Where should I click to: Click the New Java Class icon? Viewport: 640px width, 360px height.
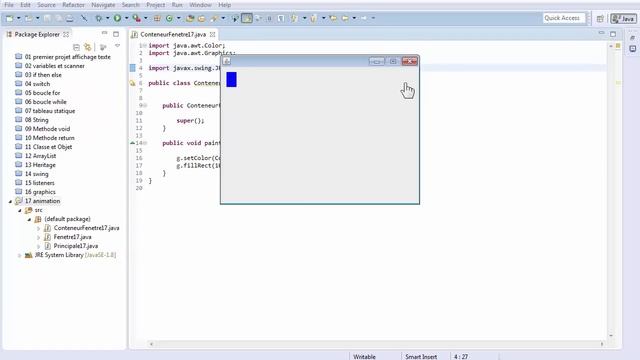pos(169,18)
